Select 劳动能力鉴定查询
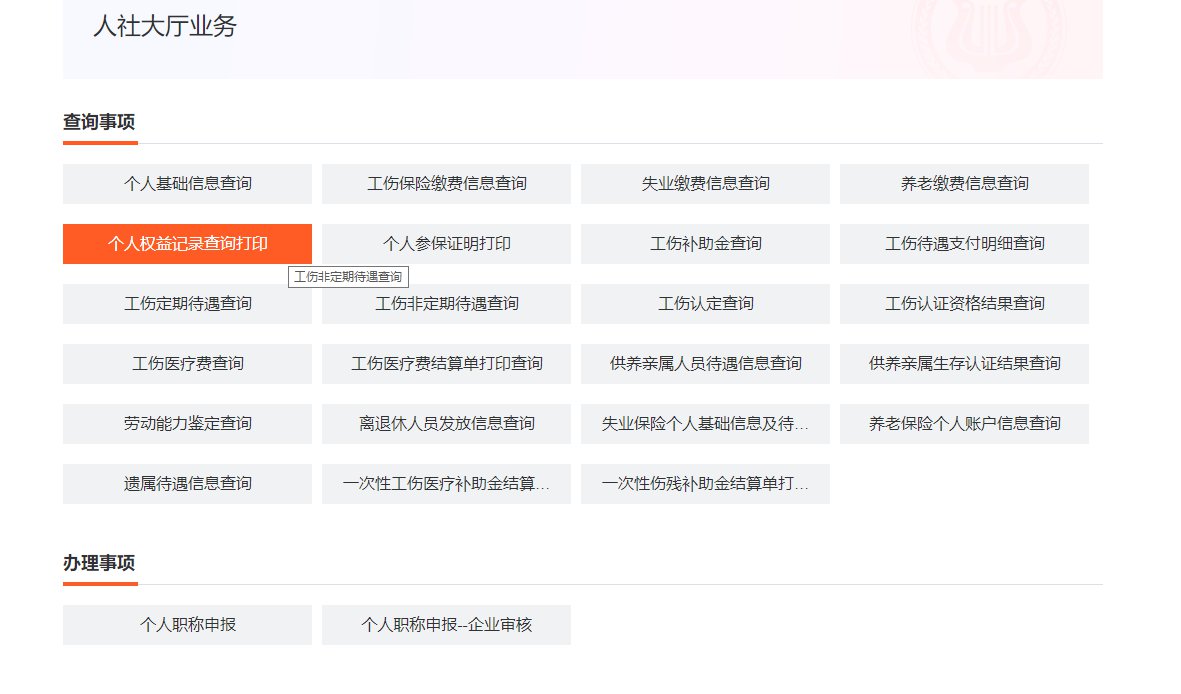 click(187, 424)
